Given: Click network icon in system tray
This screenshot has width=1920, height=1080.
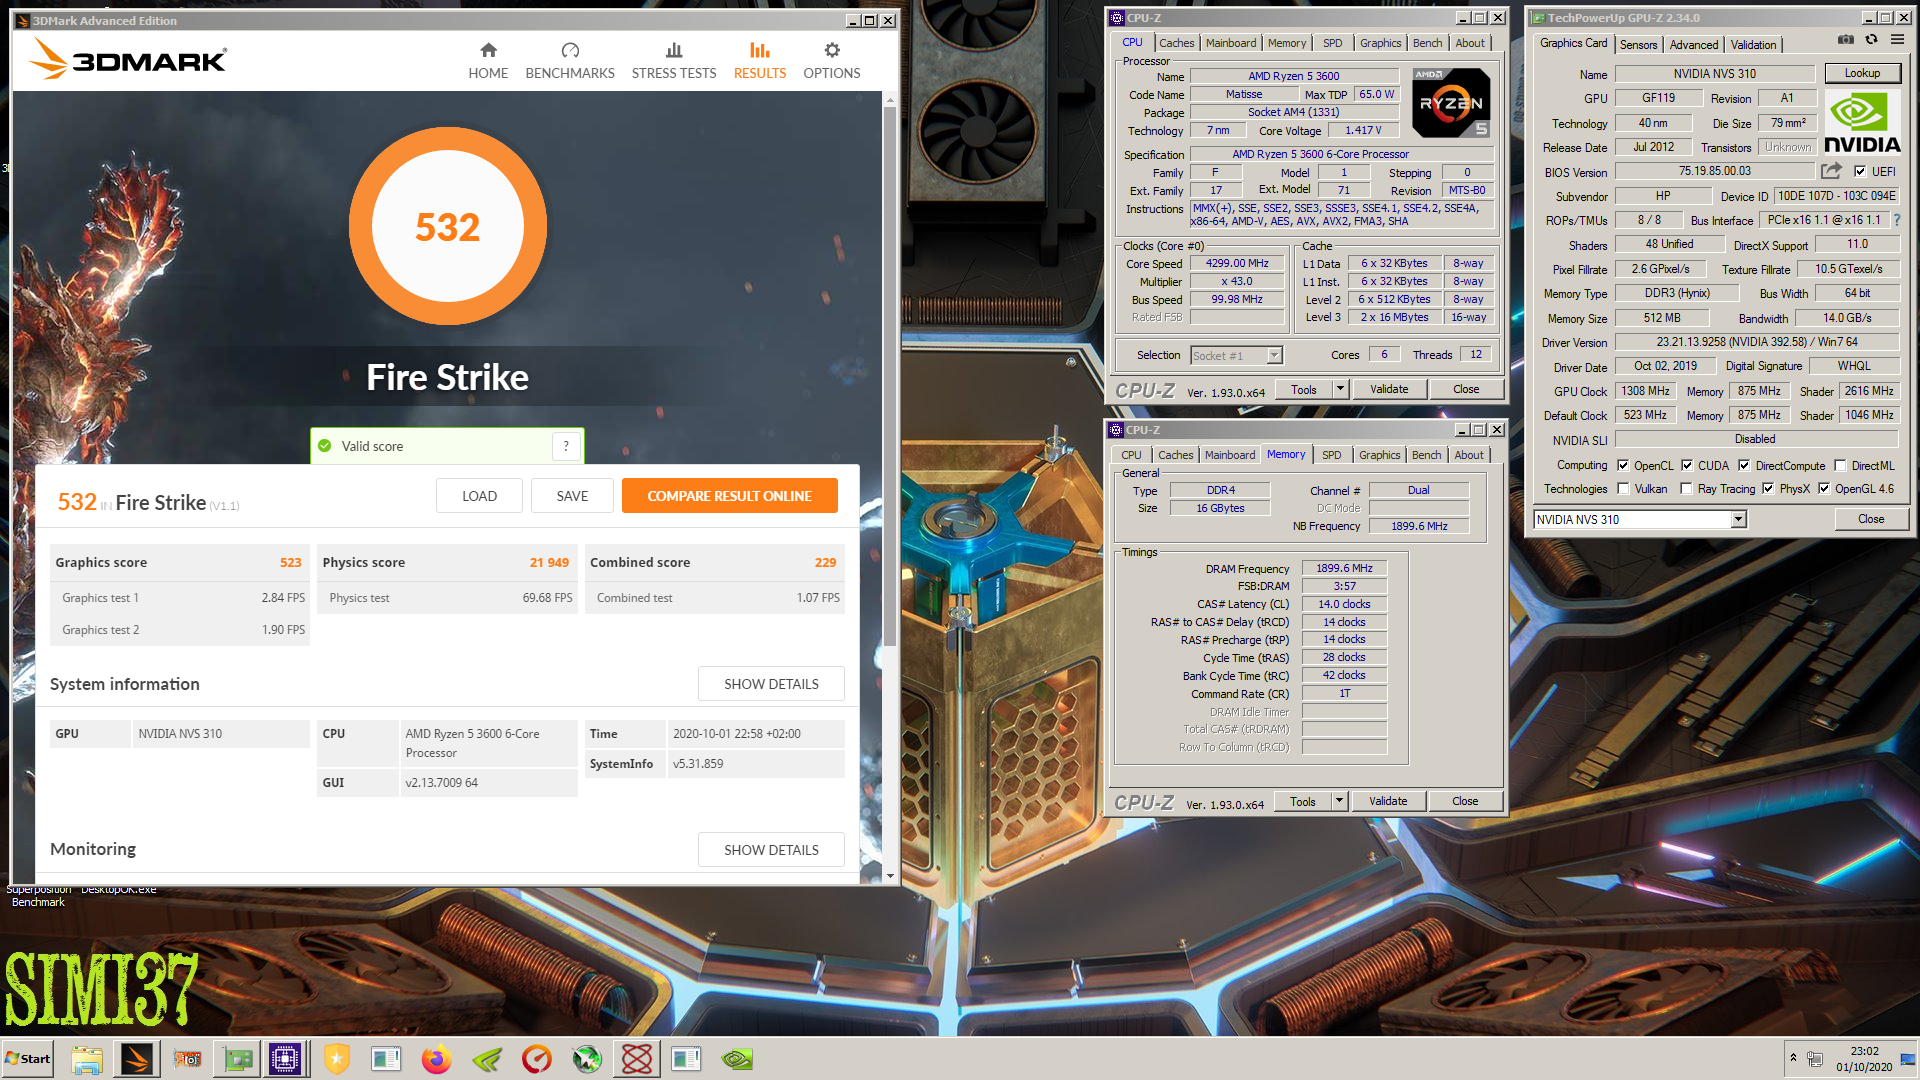Looking at the screenshot, I should pos(1815,1059).
